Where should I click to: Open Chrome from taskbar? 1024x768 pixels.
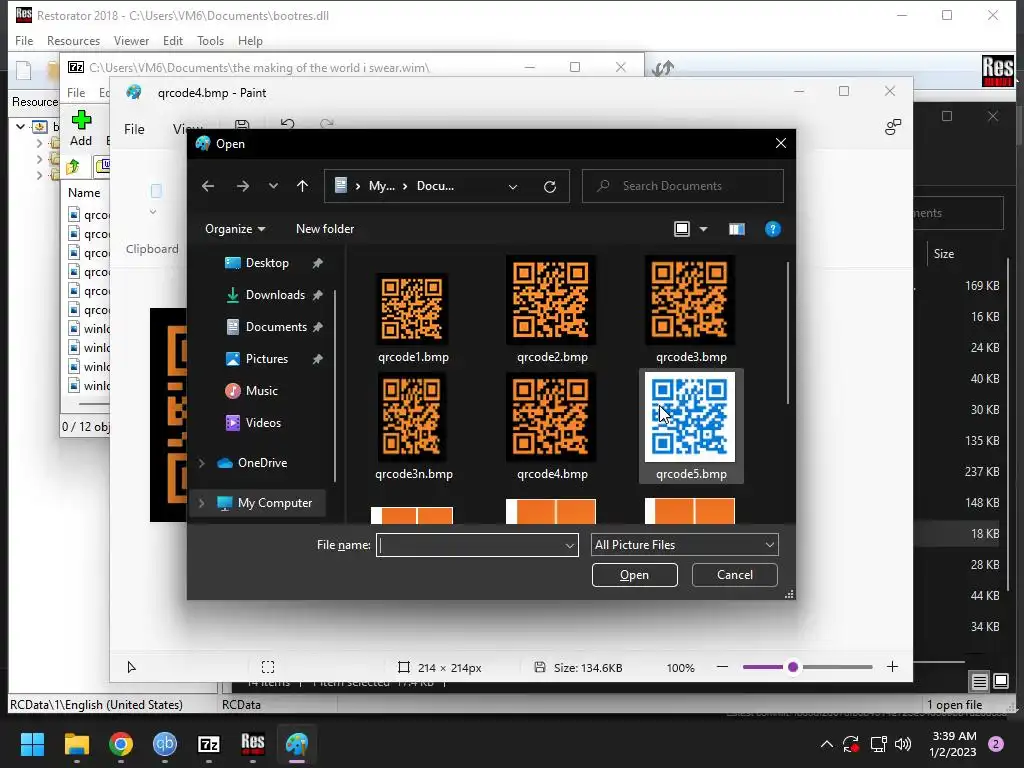coord(121,744)
